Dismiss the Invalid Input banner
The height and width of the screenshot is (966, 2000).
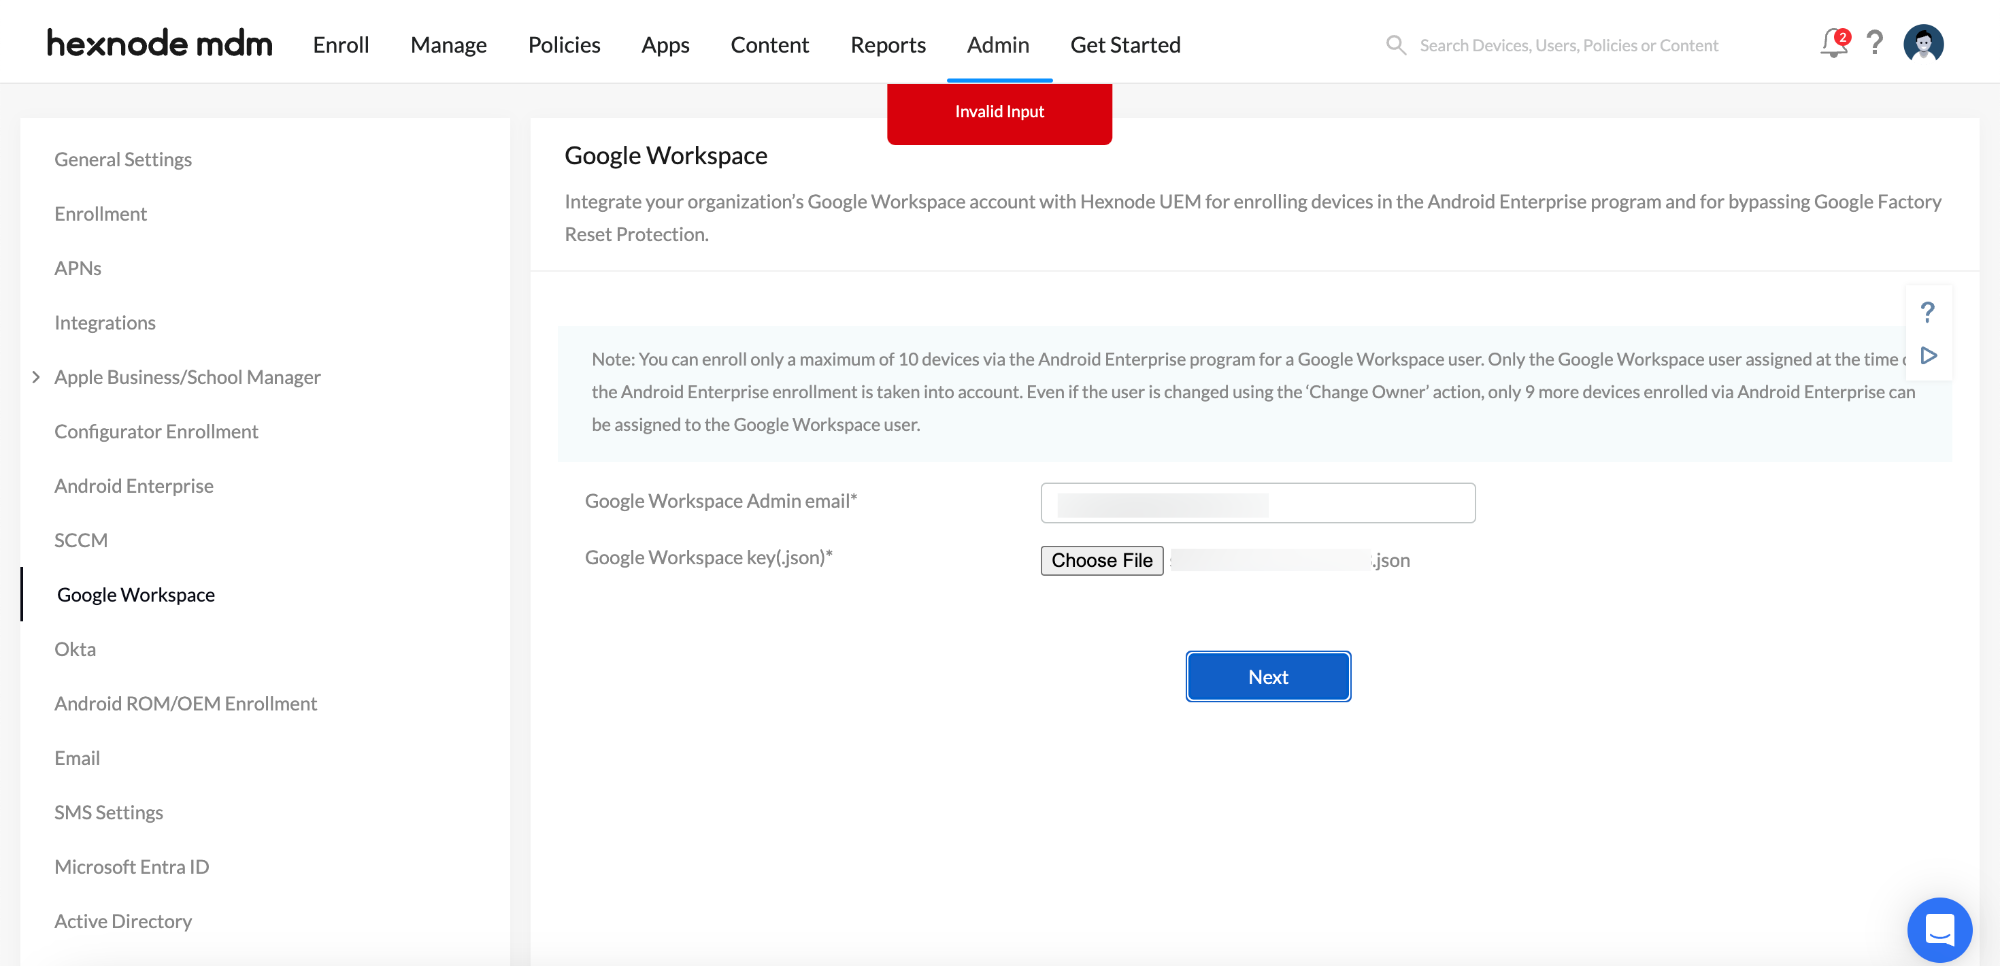pyautogui.click(x=999, y=112)
